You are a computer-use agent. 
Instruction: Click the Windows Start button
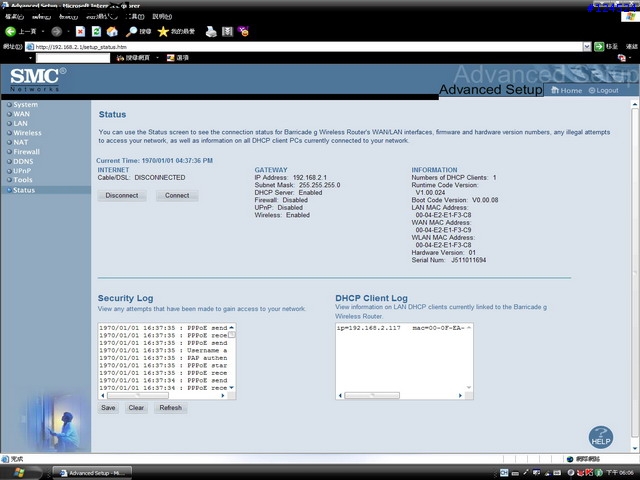tap(19, 473)
